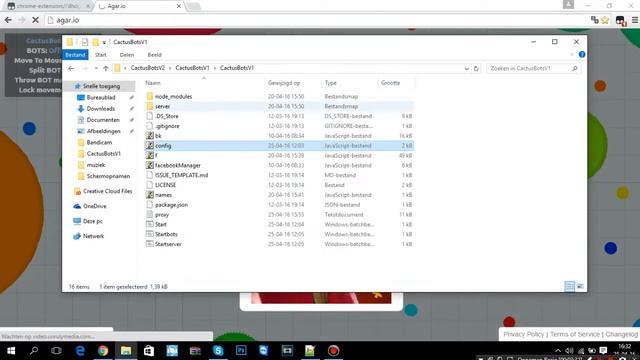640x360 pixels.
Task: Click CactusBotsV2 in the address path
Action: coord(148,68)
